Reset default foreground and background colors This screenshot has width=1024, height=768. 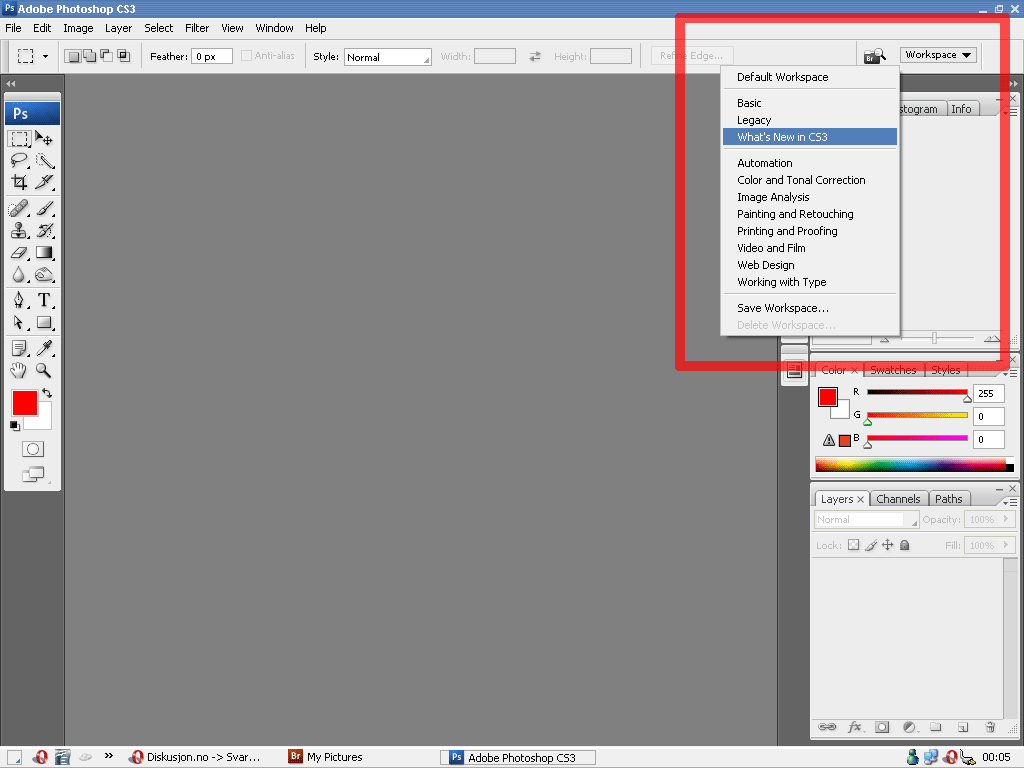click(x=14, y=426)
